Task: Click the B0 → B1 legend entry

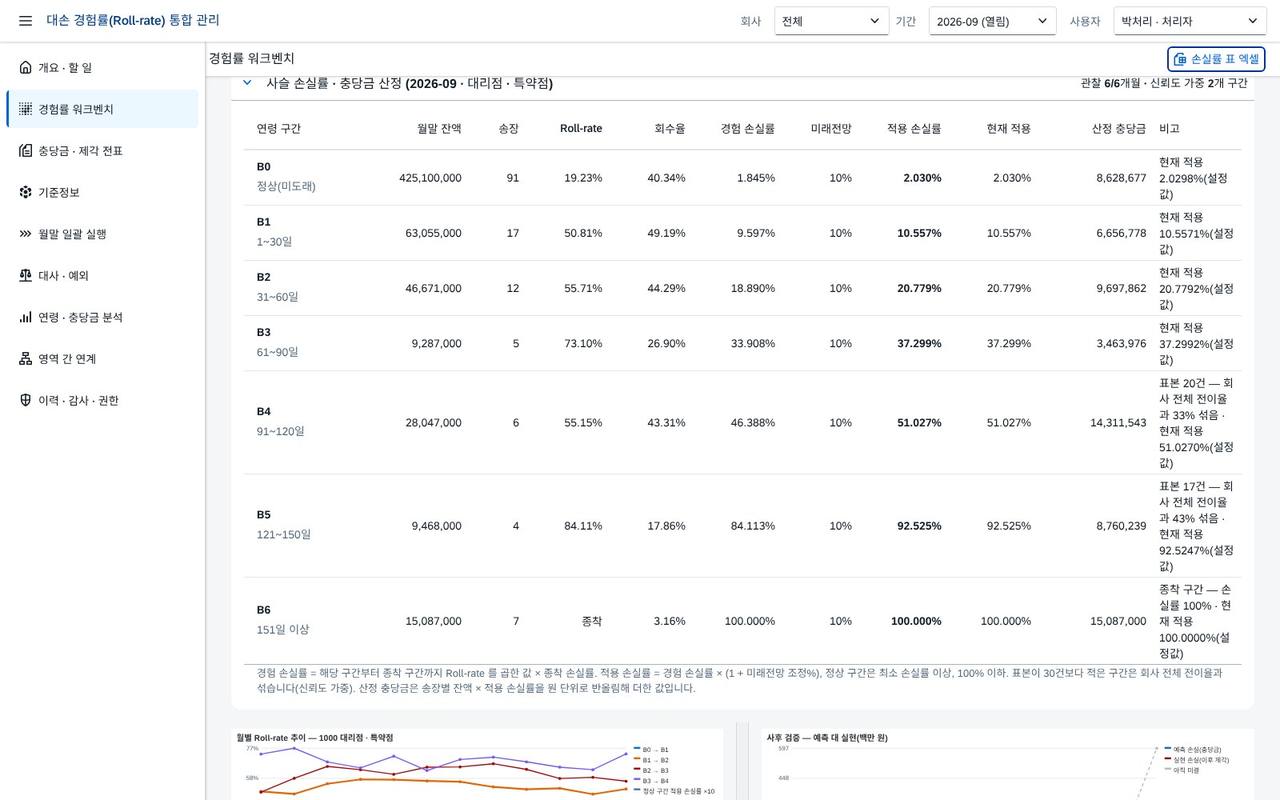Action: click(x=651, y=749)
